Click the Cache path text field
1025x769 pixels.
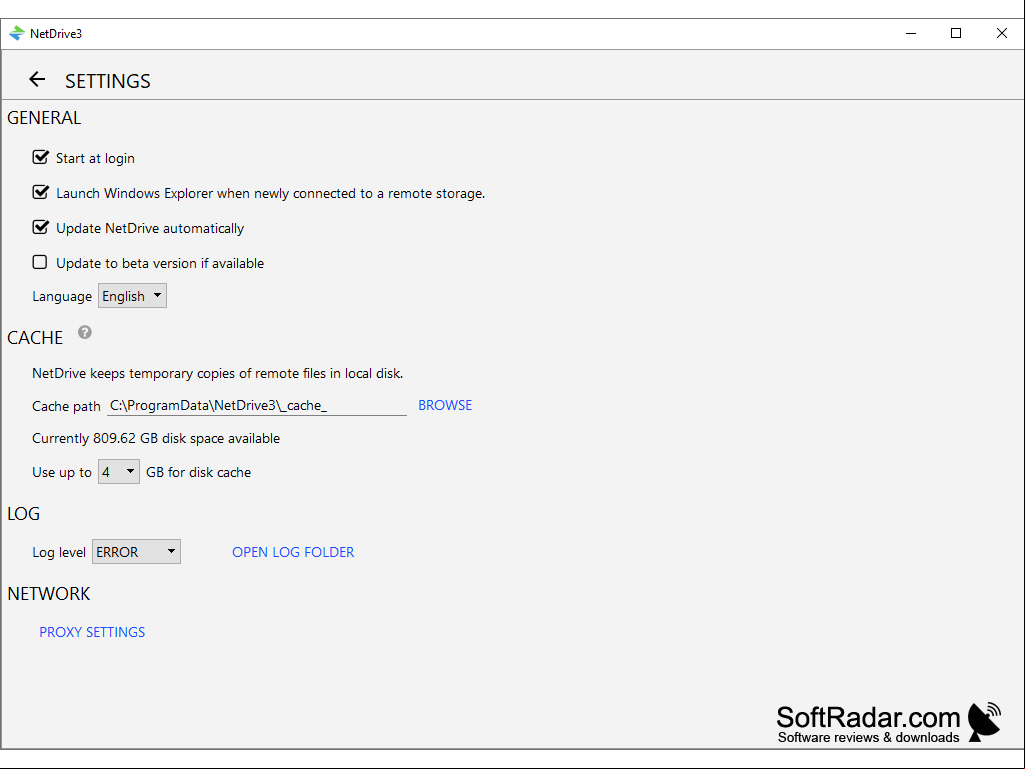[x=257, y=405]
